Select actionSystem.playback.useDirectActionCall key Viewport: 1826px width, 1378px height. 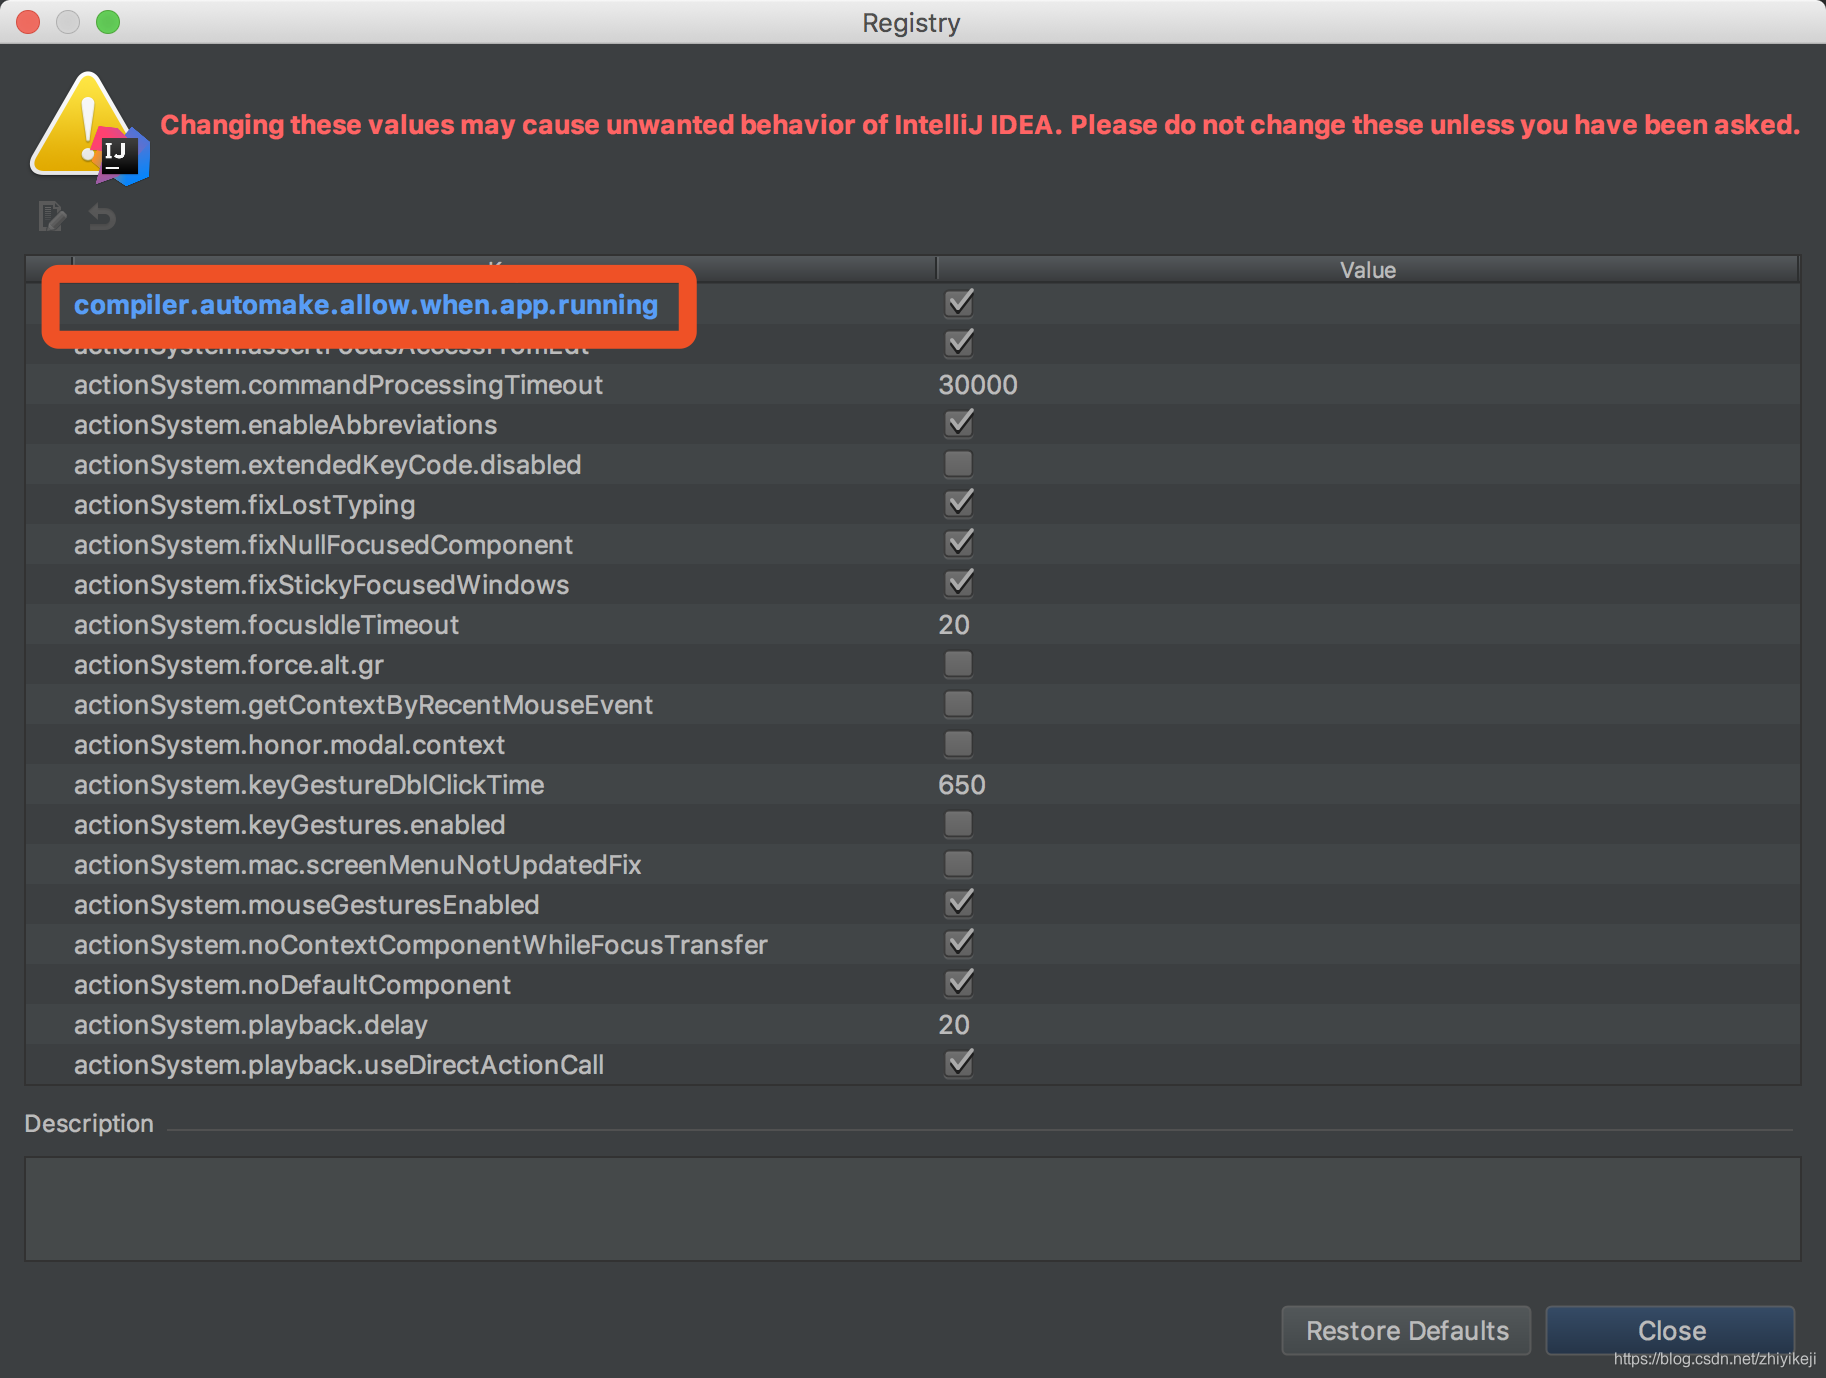338,1065
